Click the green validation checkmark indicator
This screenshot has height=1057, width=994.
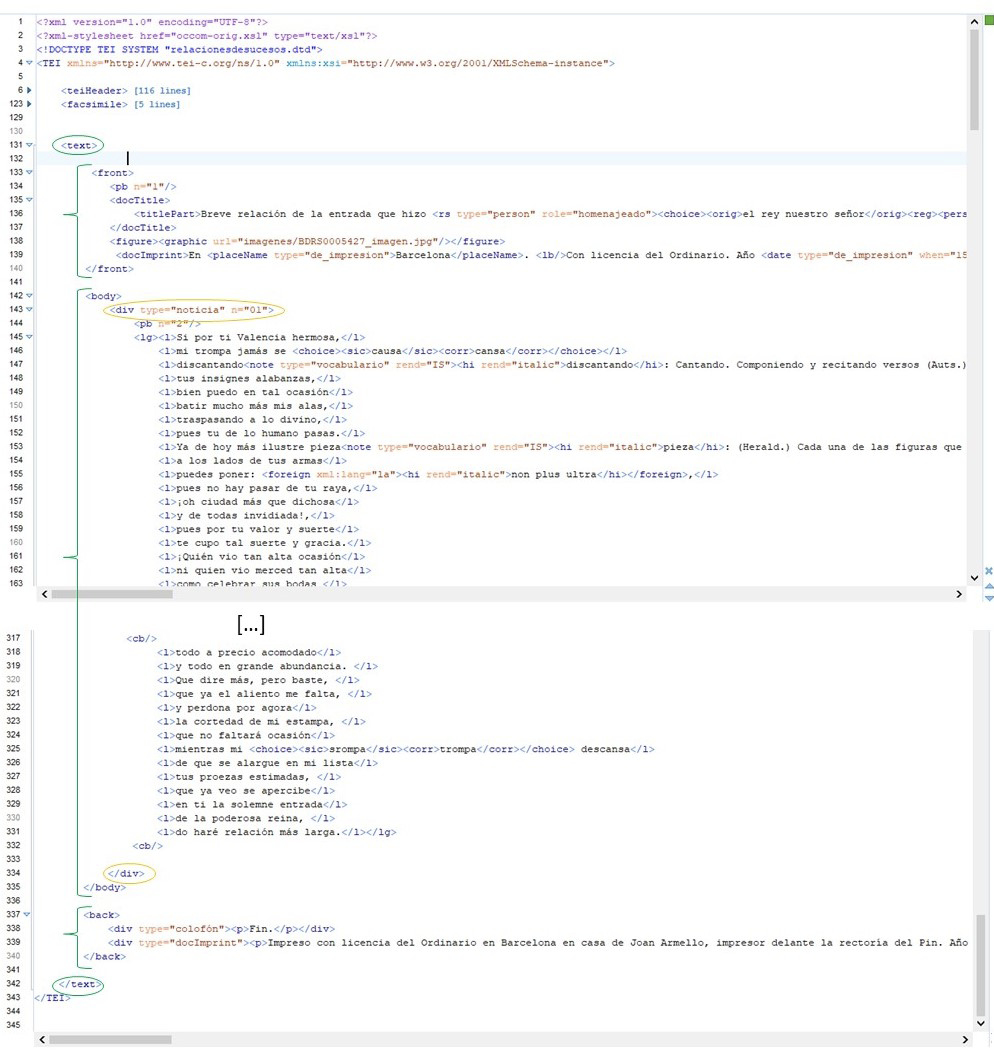(x=988, y=19)
